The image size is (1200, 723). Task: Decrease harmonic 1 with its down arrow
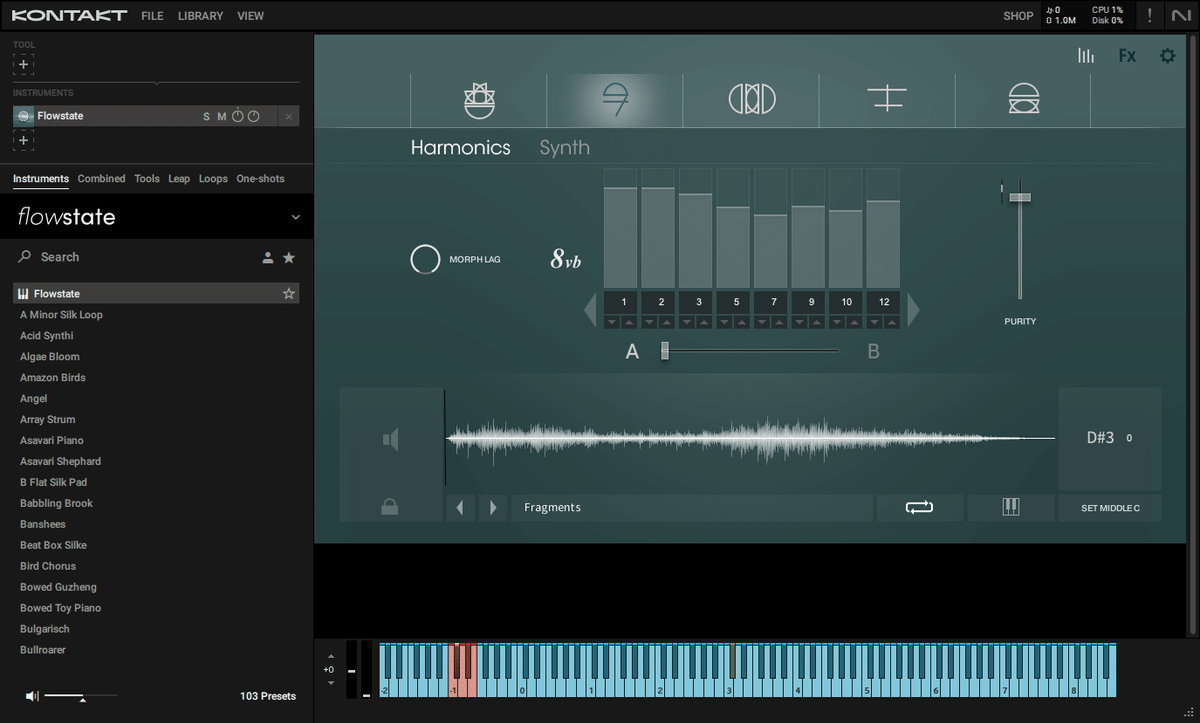tap(612, 322)
